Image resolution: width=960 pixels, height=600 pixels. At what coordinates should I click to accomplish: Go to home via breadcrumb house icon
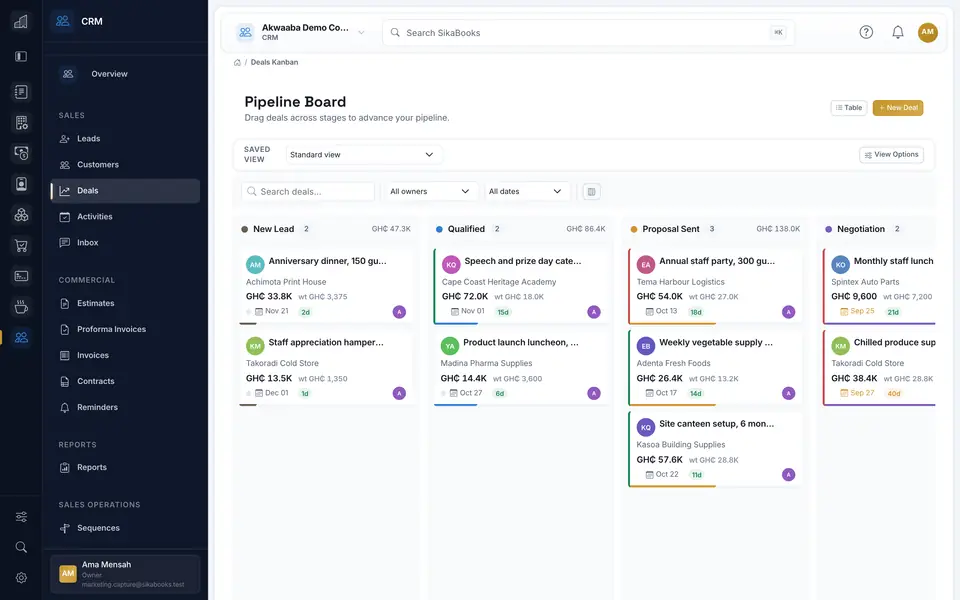237,62
